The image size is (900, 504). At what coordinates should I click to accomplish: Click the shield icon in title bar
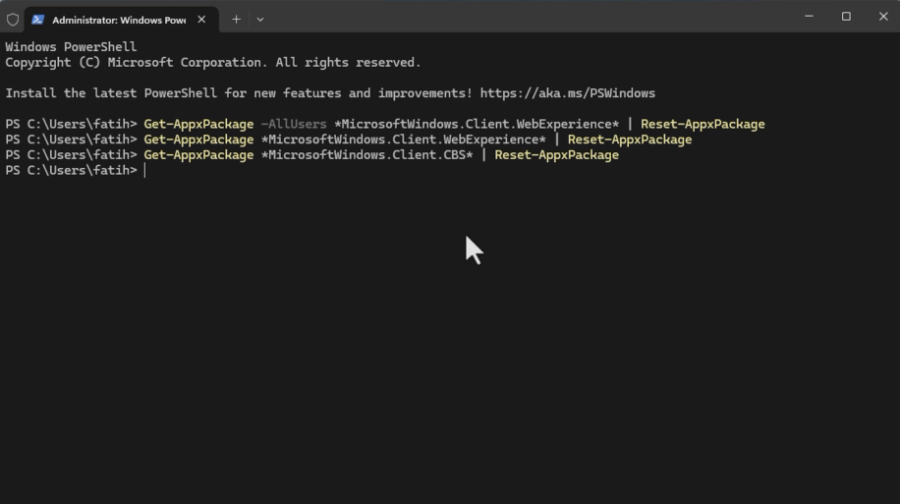coord(13,20)
